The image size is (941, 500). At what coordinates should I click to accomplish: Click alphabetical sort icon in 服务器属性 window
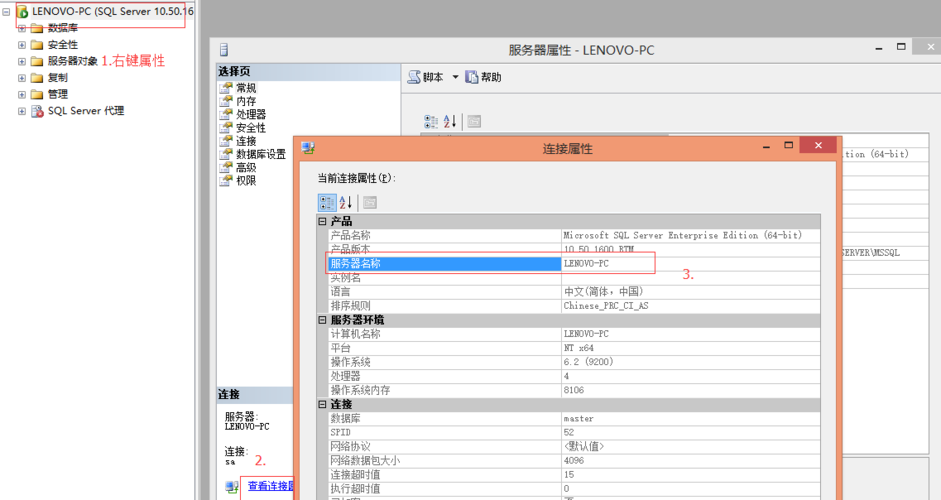[450, 122]
